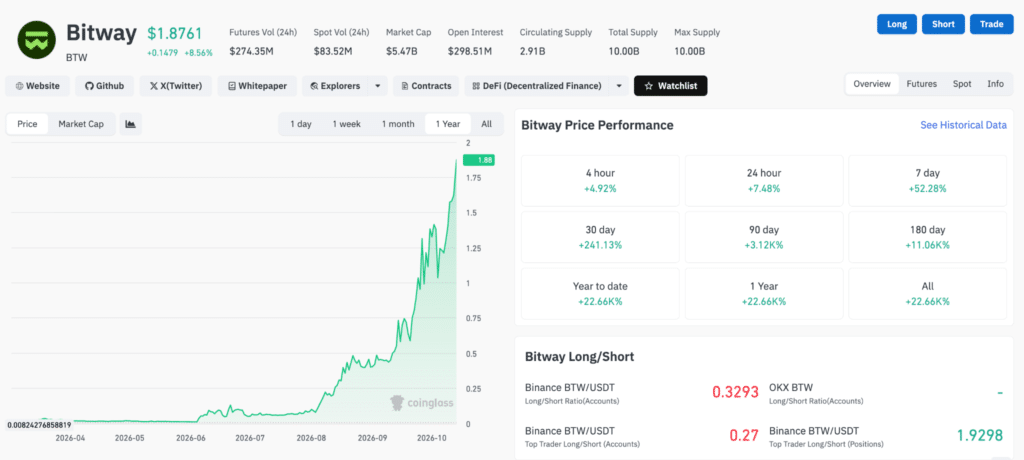The width and height of the screenshot is (1024, 460).
Task: Click the Futures Vol $274.35M value
Action: coord(251,51)
